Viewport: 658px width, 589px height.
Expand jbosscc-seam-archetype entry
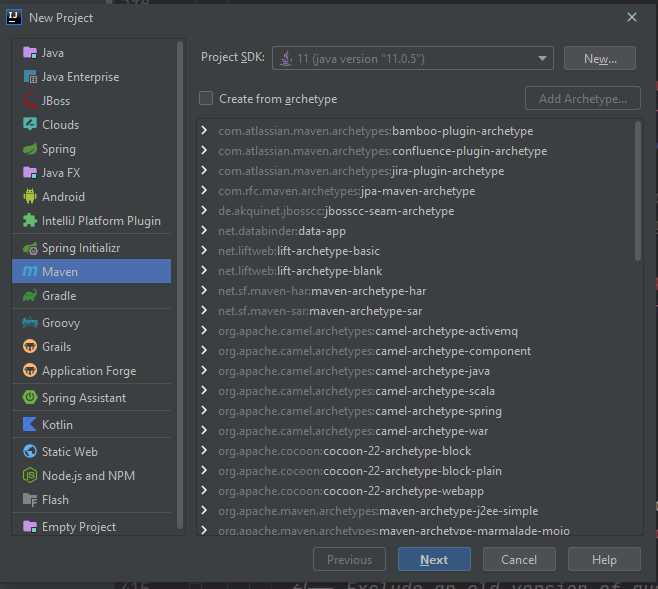(x=204, y=210)
